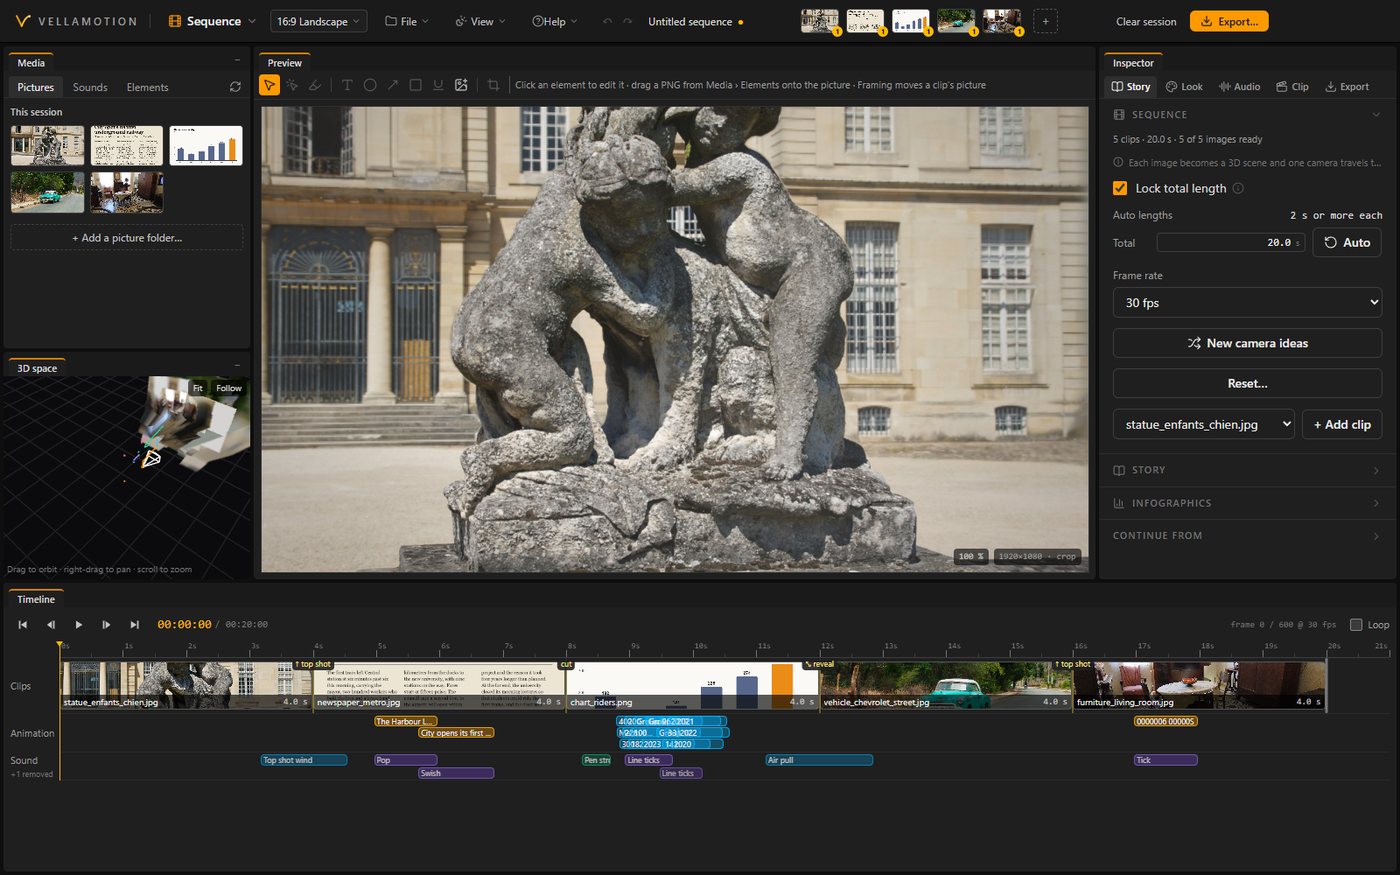Click the add image element icon
The height and width of the screenshot is (875, 1400).
[461, 85]
